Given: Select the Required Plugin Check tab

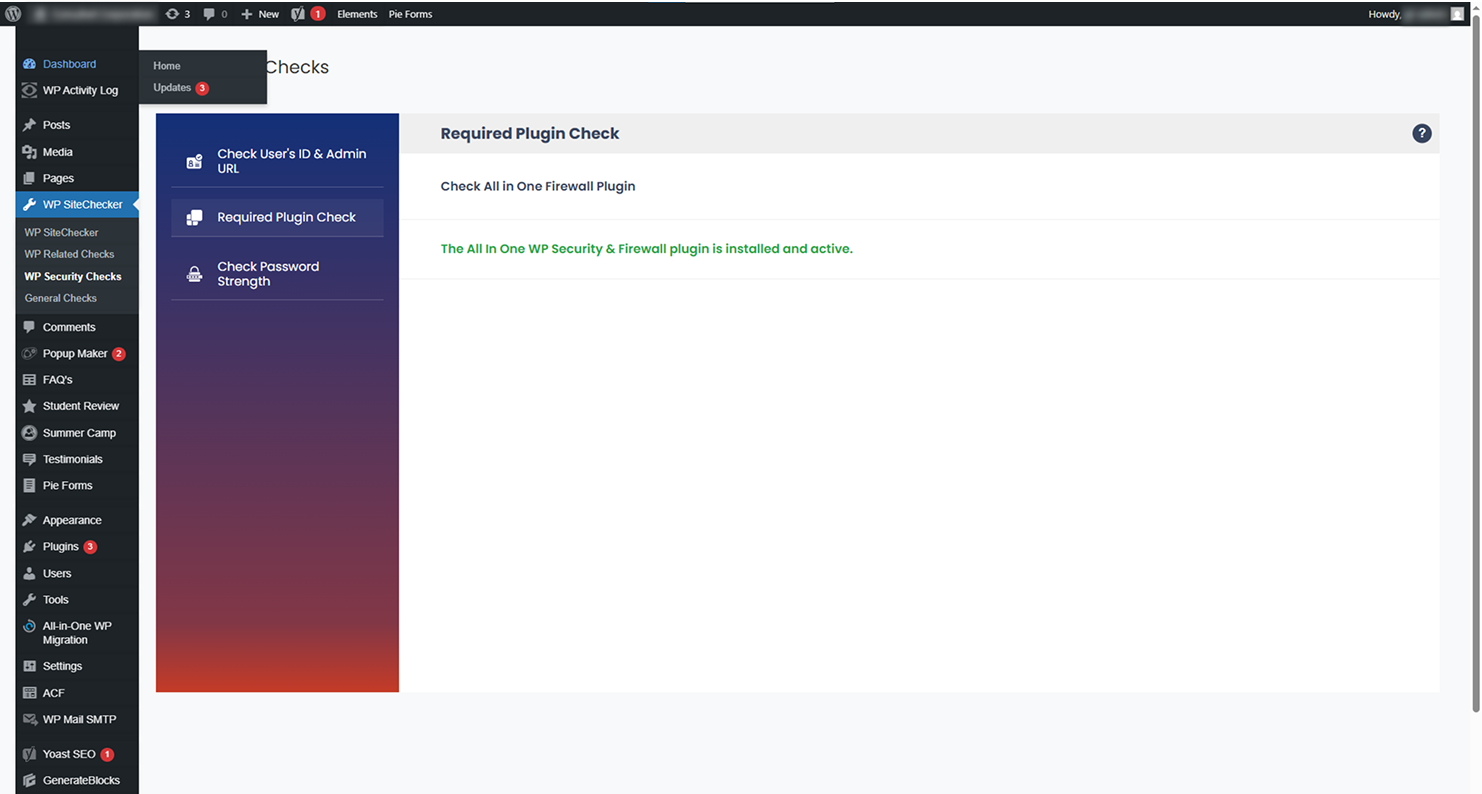Looking at the screenshot, I should [x=277, y=217].
